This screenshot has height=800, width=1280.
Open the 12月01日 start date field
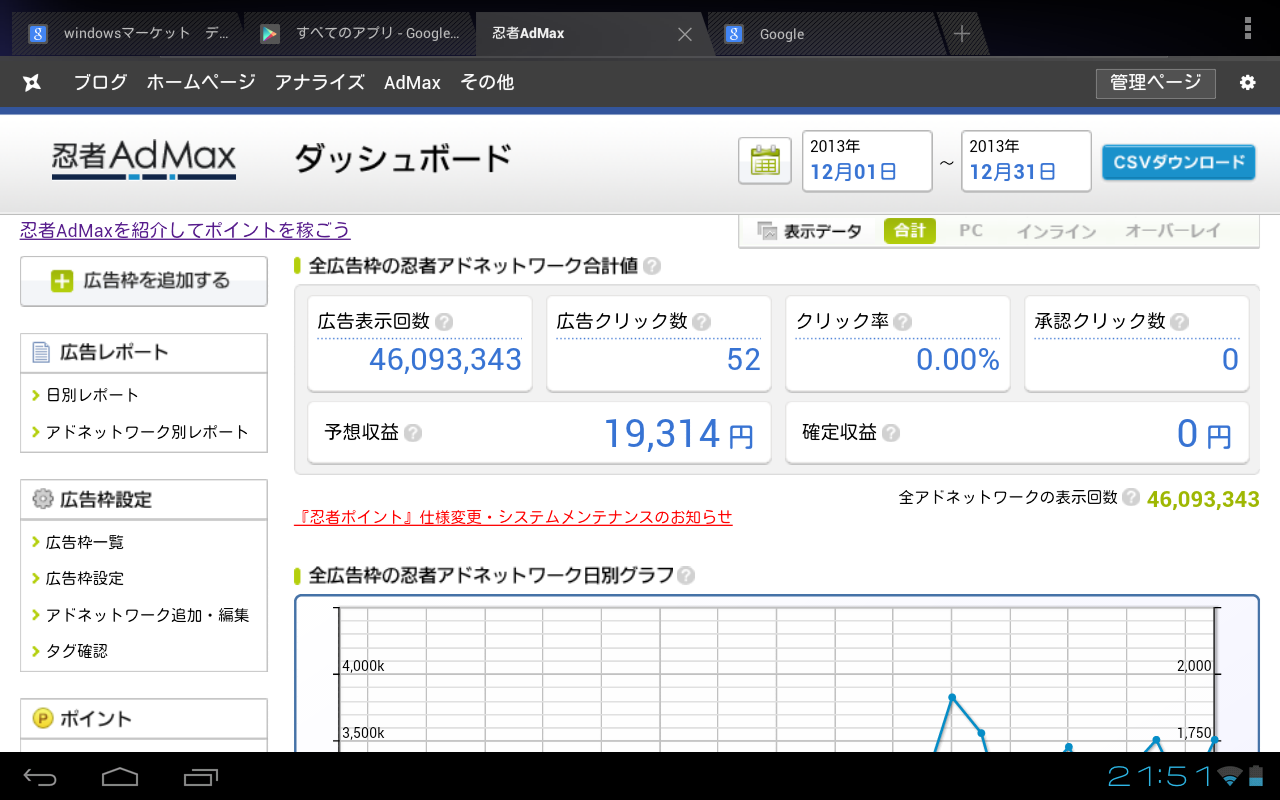pos(867,160)
